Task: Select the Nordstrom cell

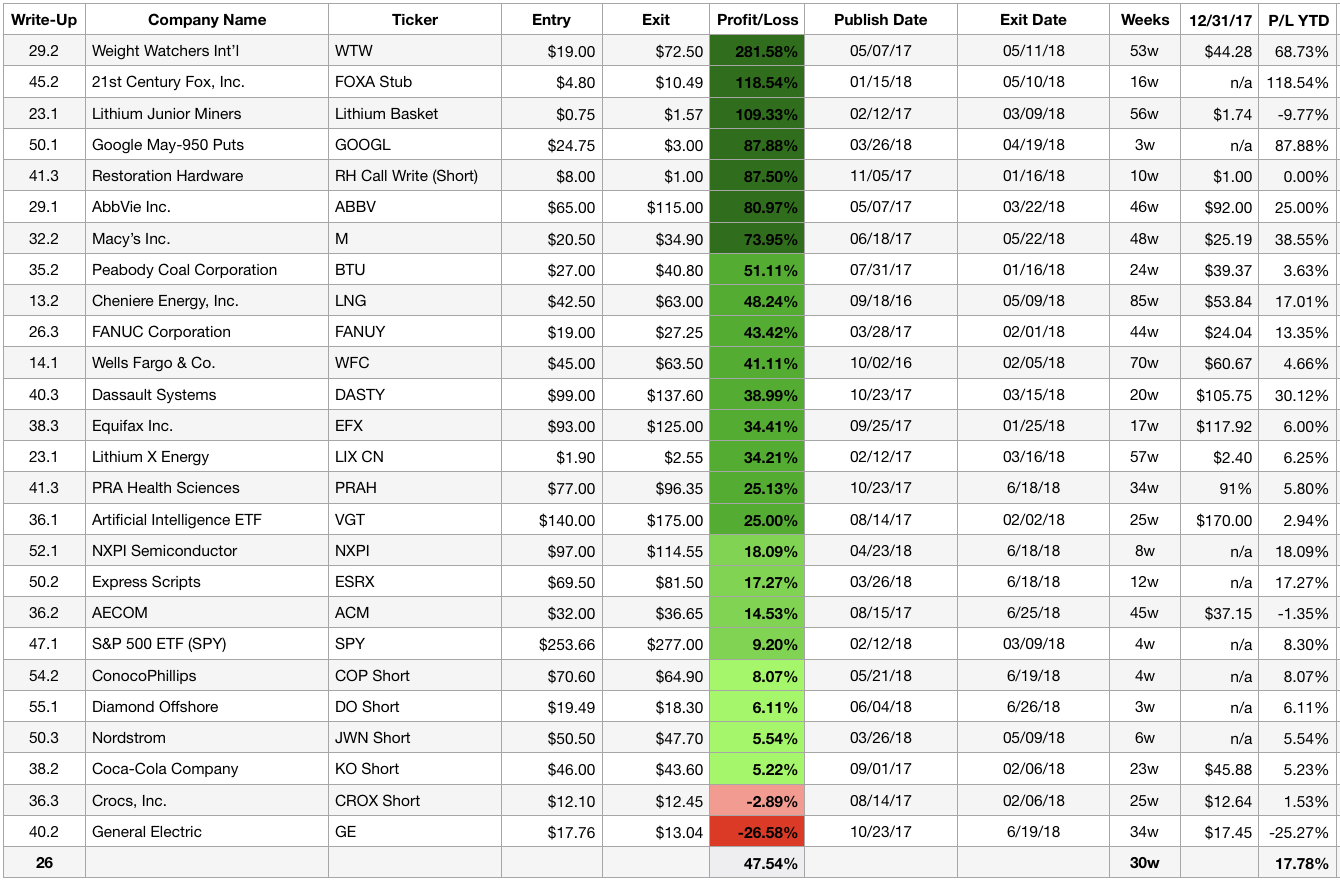Action: 207,738
